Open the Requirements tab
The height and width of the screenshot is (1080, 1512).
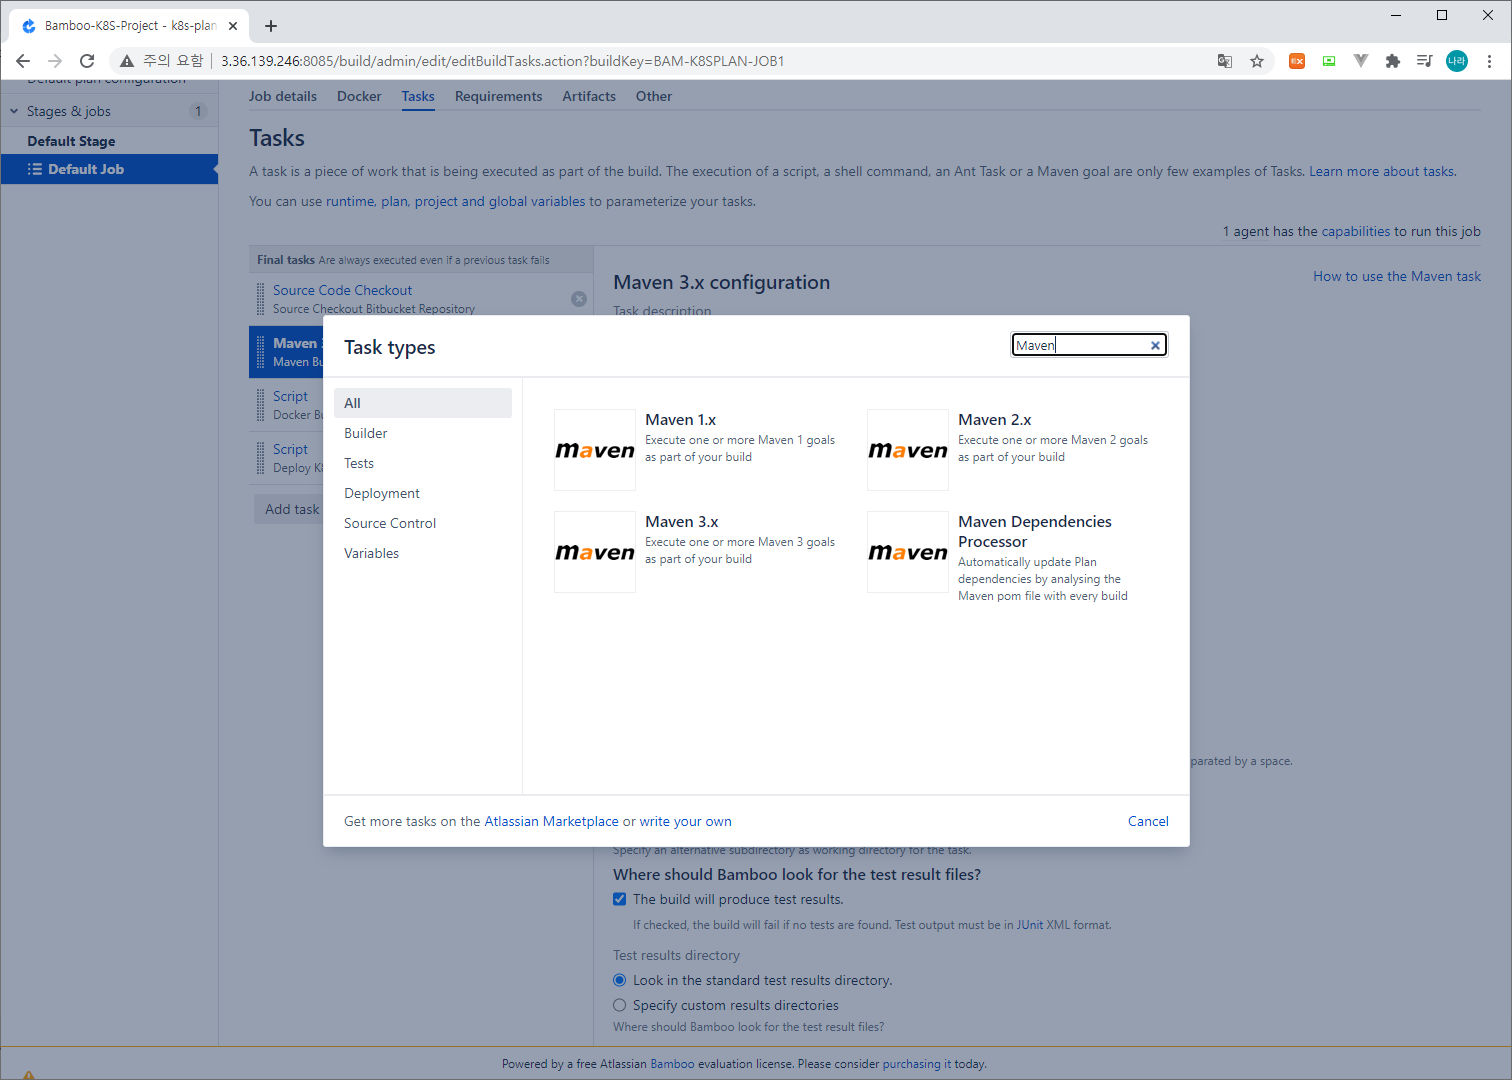click(498, 96)
